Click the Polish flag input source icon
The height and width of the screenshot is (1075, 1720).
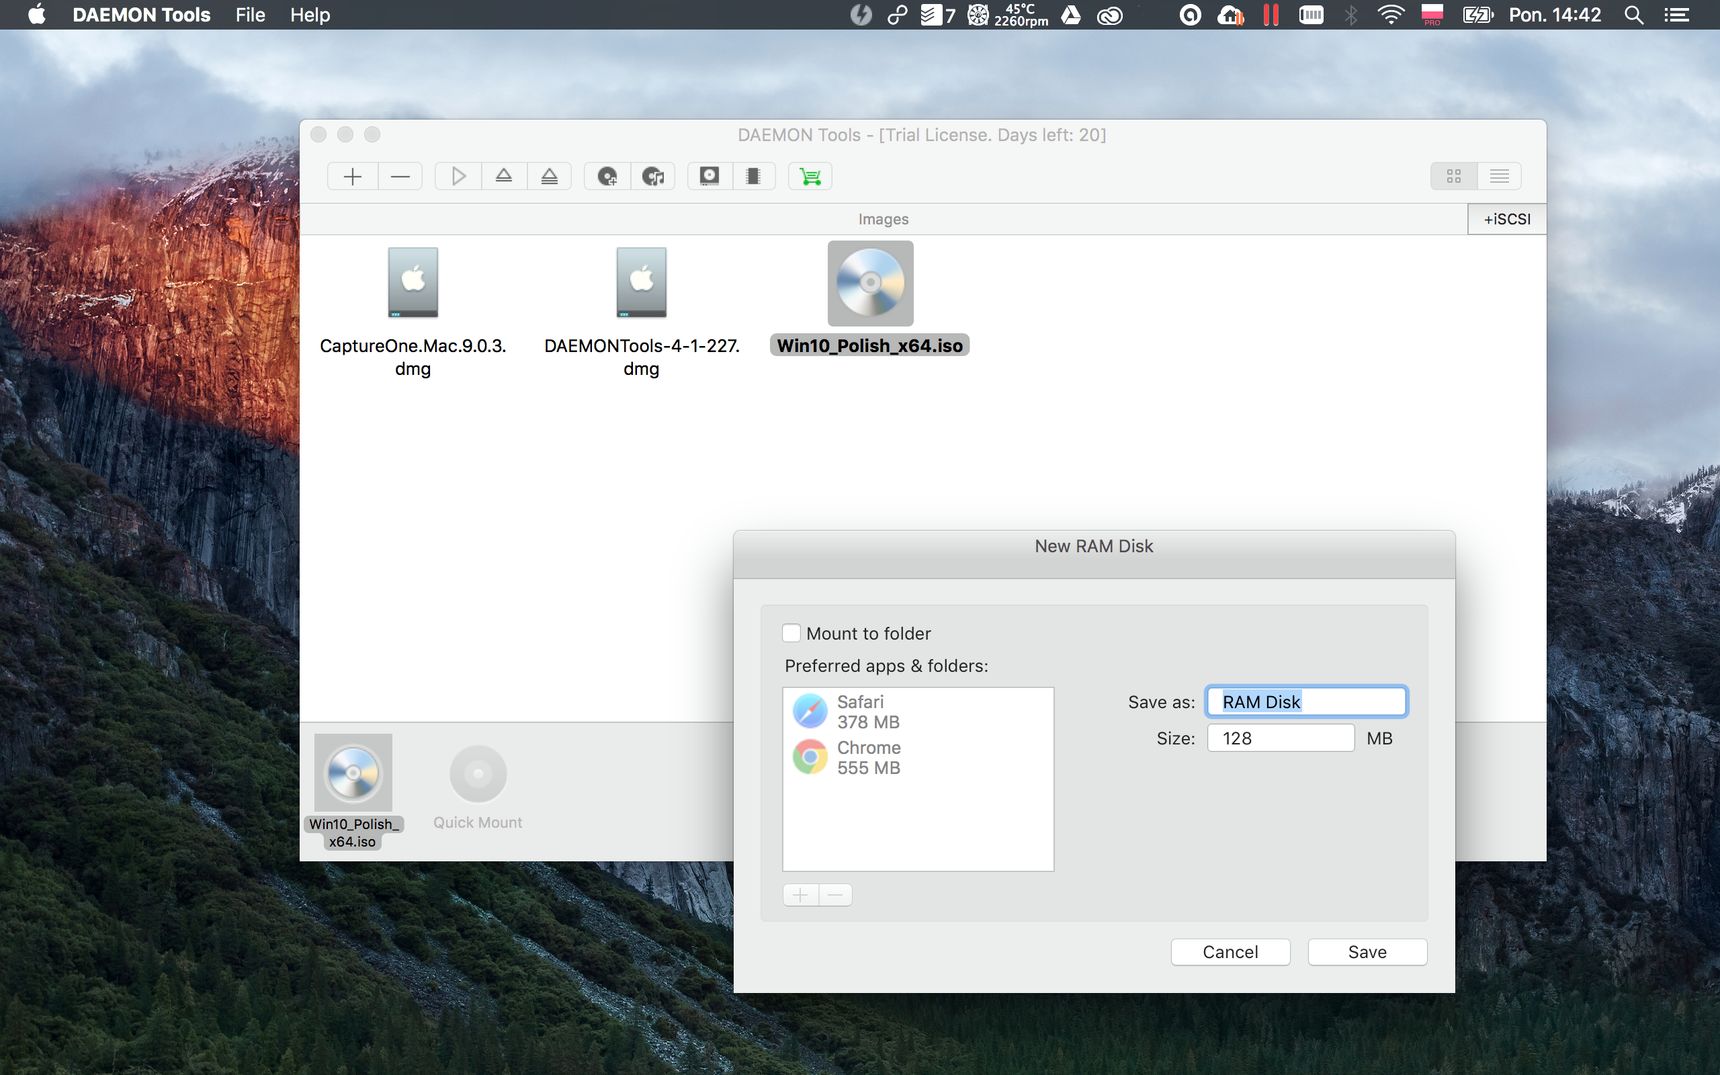pos(1432,15)
